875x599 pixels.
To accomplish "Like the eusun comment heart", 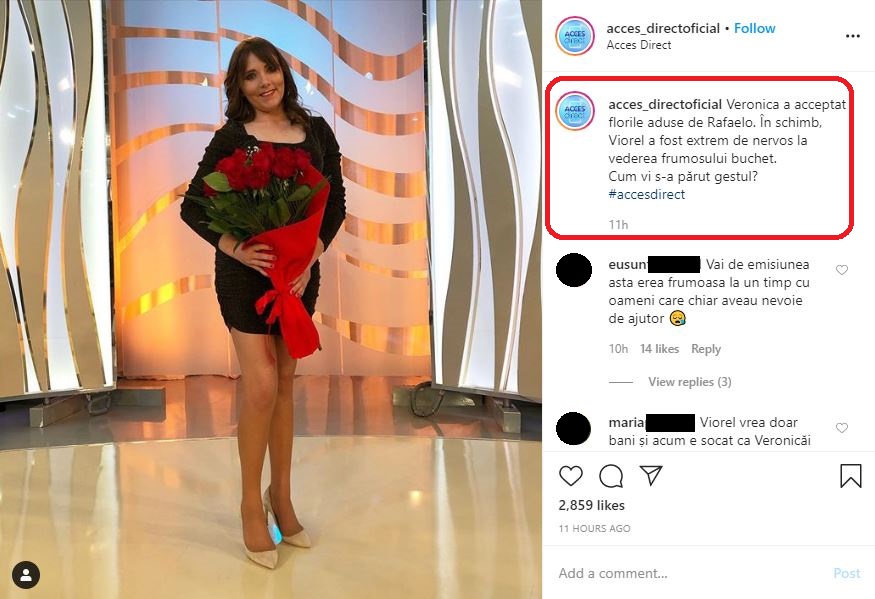I will point(842,270).
